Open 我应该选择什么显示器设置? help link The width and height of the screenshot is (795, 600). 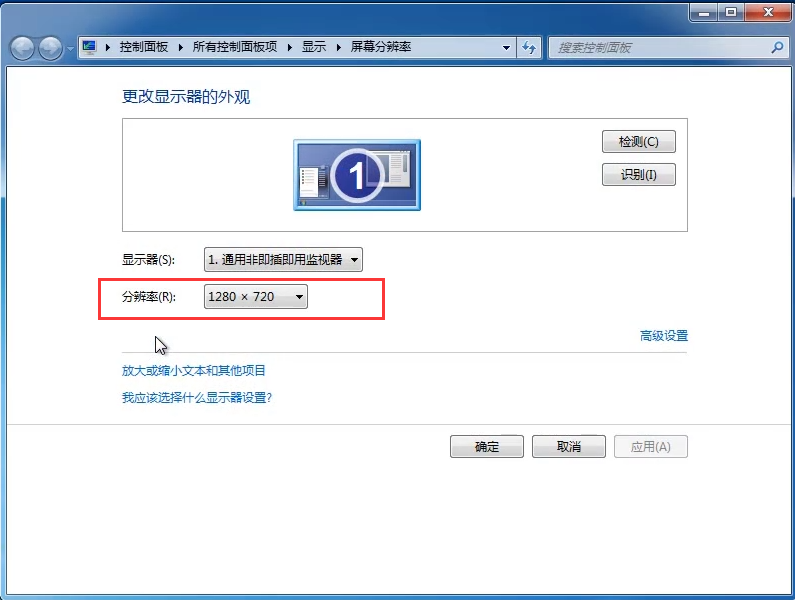197,398
